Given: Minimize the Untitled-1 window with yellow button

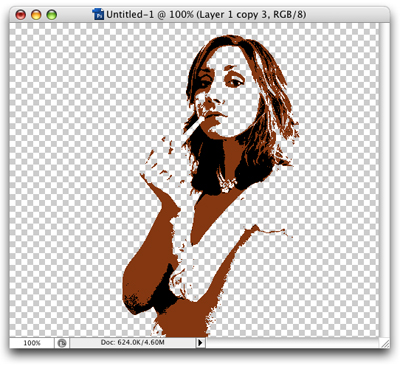Looking at the screenshot, I should [36, 15].
